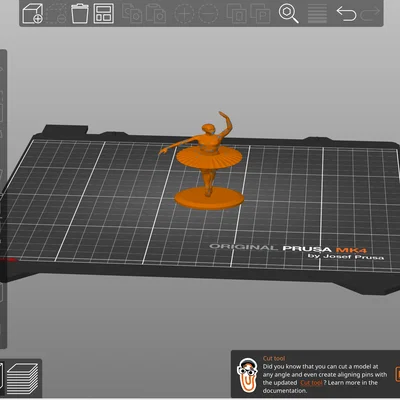
Task: Click the Split to objects icon
Action: click(x=237, y=14)
